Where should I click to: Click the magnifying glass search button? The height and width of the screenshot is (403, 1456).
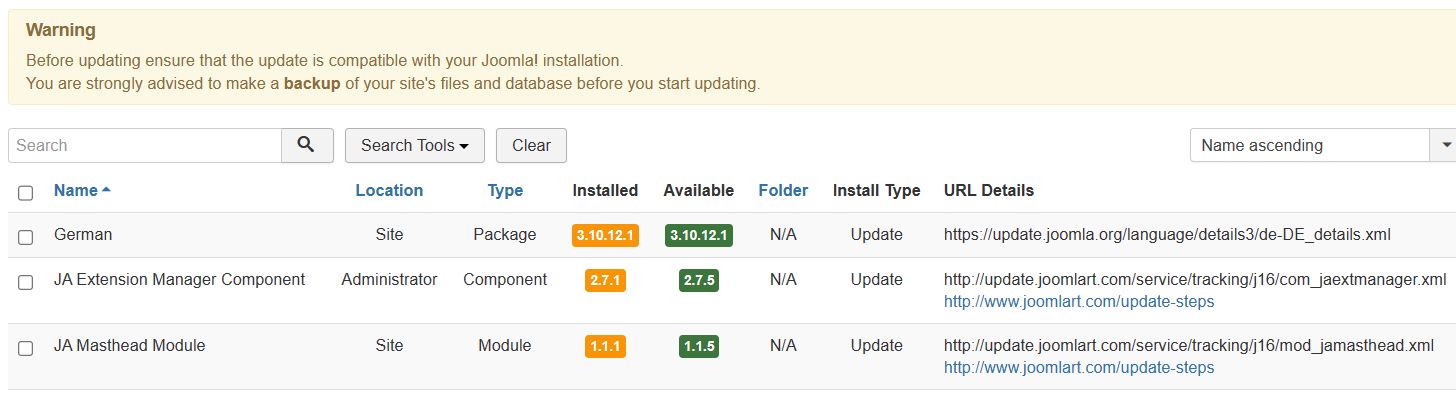[x=307, y=145]
